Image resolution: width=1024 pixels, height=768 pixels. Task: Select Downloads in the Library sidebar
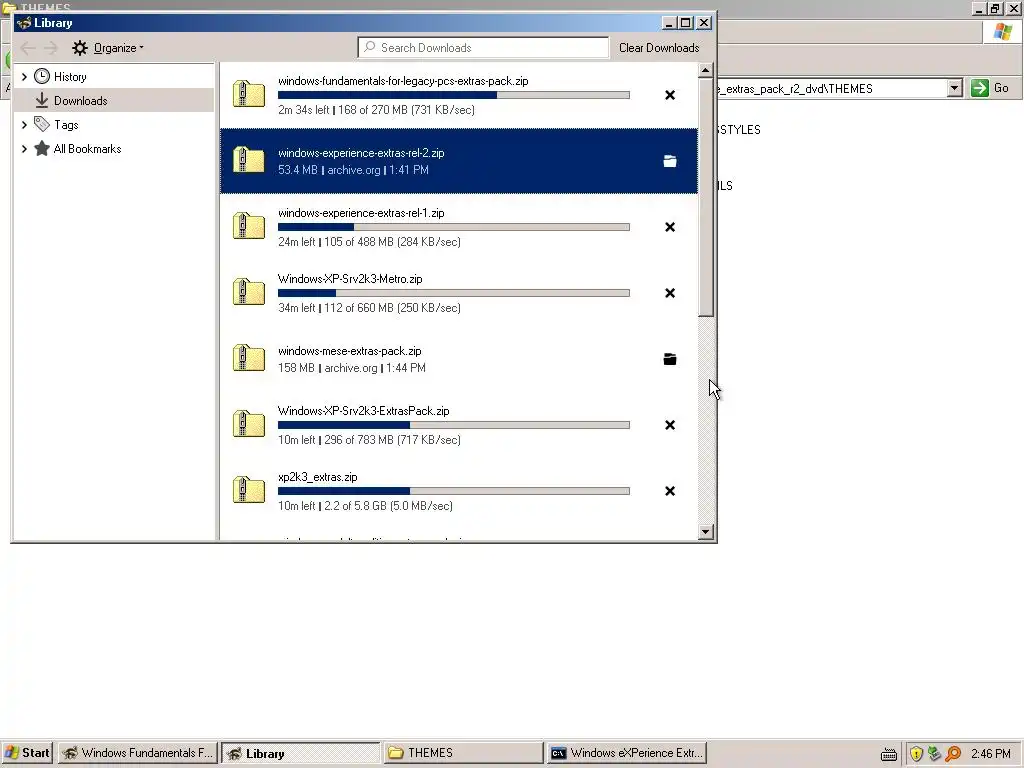coord(114,101)
